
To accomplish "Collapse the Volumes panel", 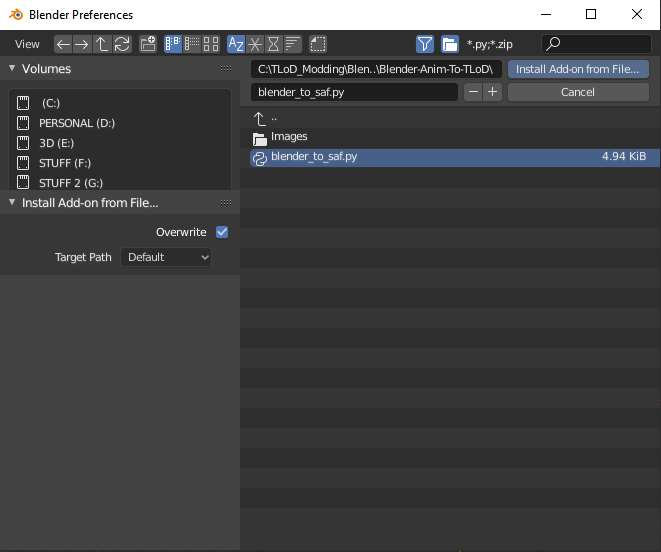I will [12, 68].
